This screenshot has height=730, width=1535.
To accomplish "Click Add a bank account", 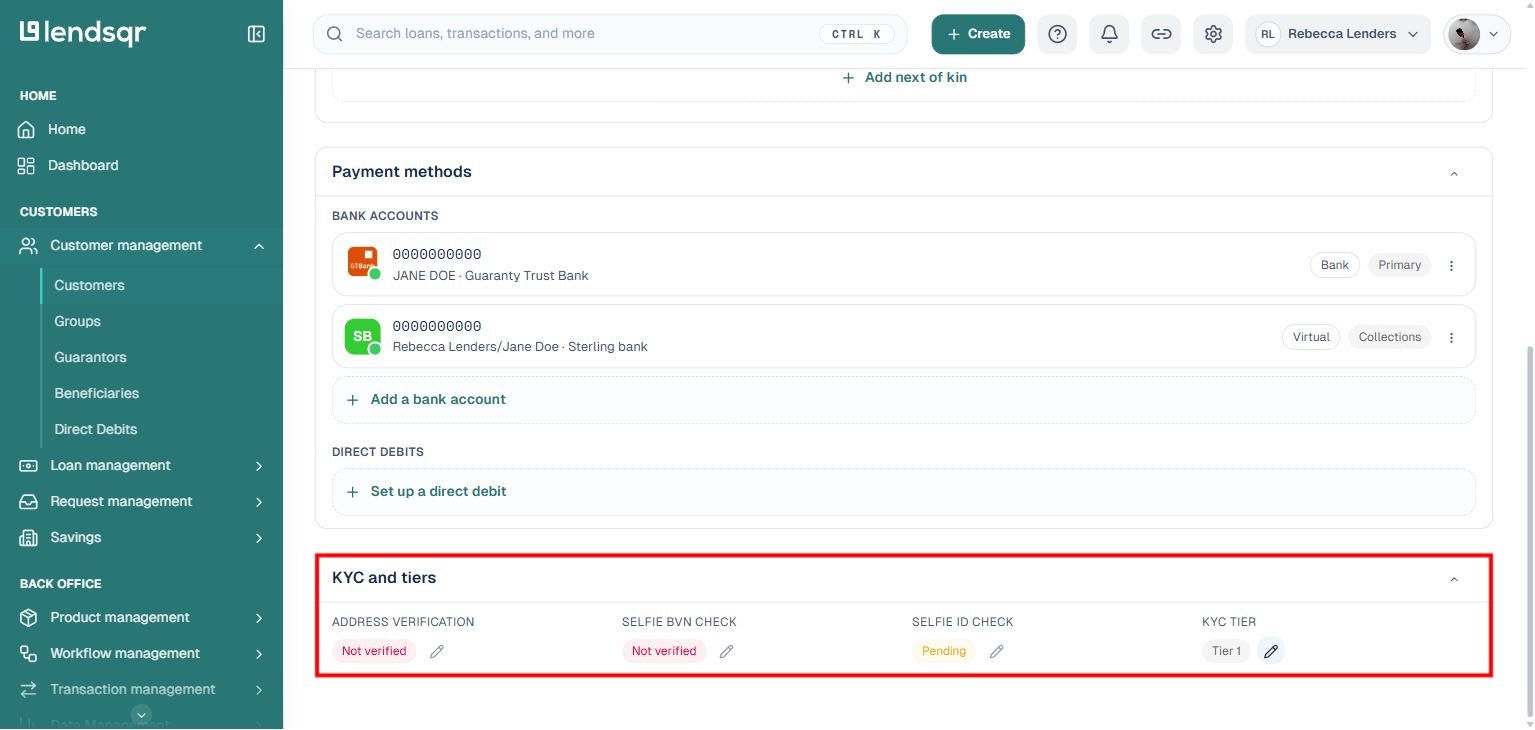I will pyautogui.click(x=904, y=400).
